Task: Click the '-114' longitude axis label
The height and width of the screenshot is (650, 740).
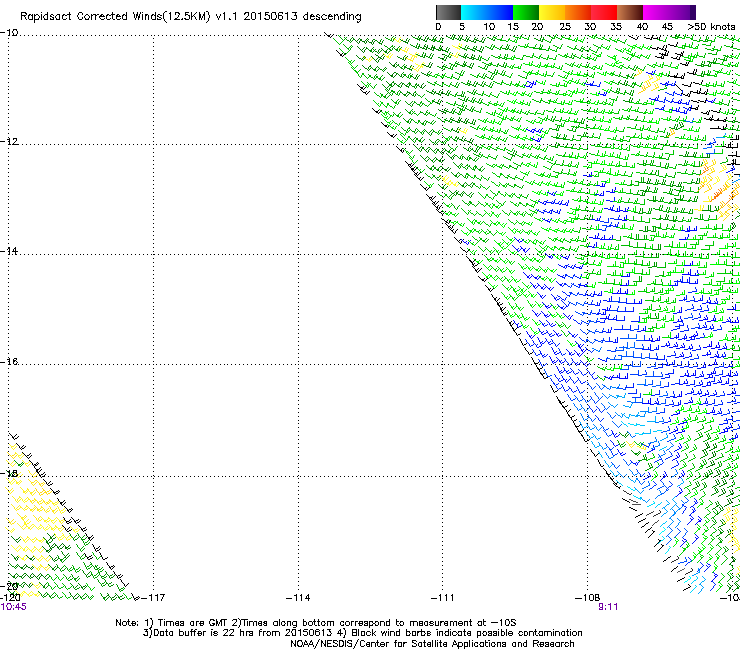Action: [298, 598]
